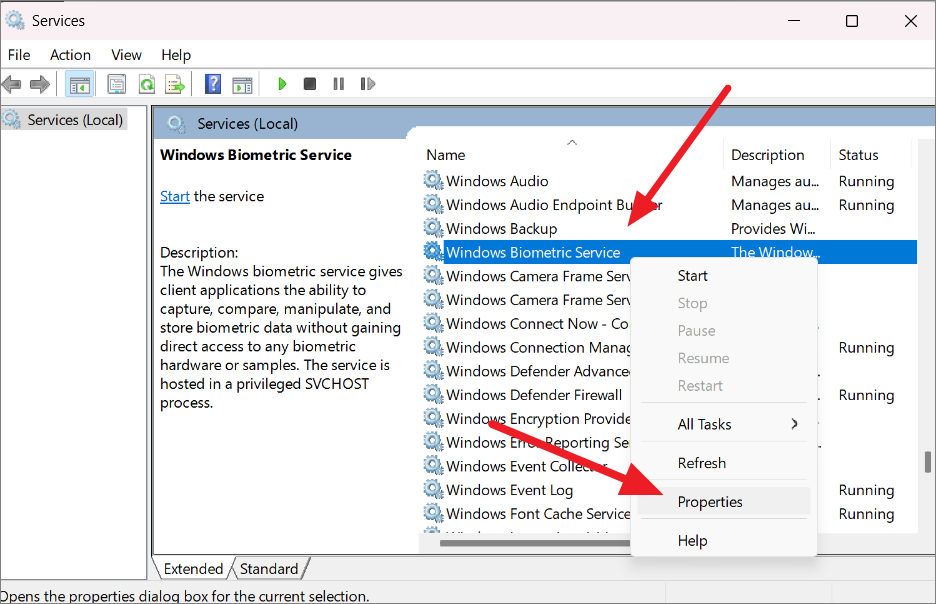The image size is (936, 604).
Task: Toggle the Show/Hide Console Tree icon
Action: click(79, 84)
